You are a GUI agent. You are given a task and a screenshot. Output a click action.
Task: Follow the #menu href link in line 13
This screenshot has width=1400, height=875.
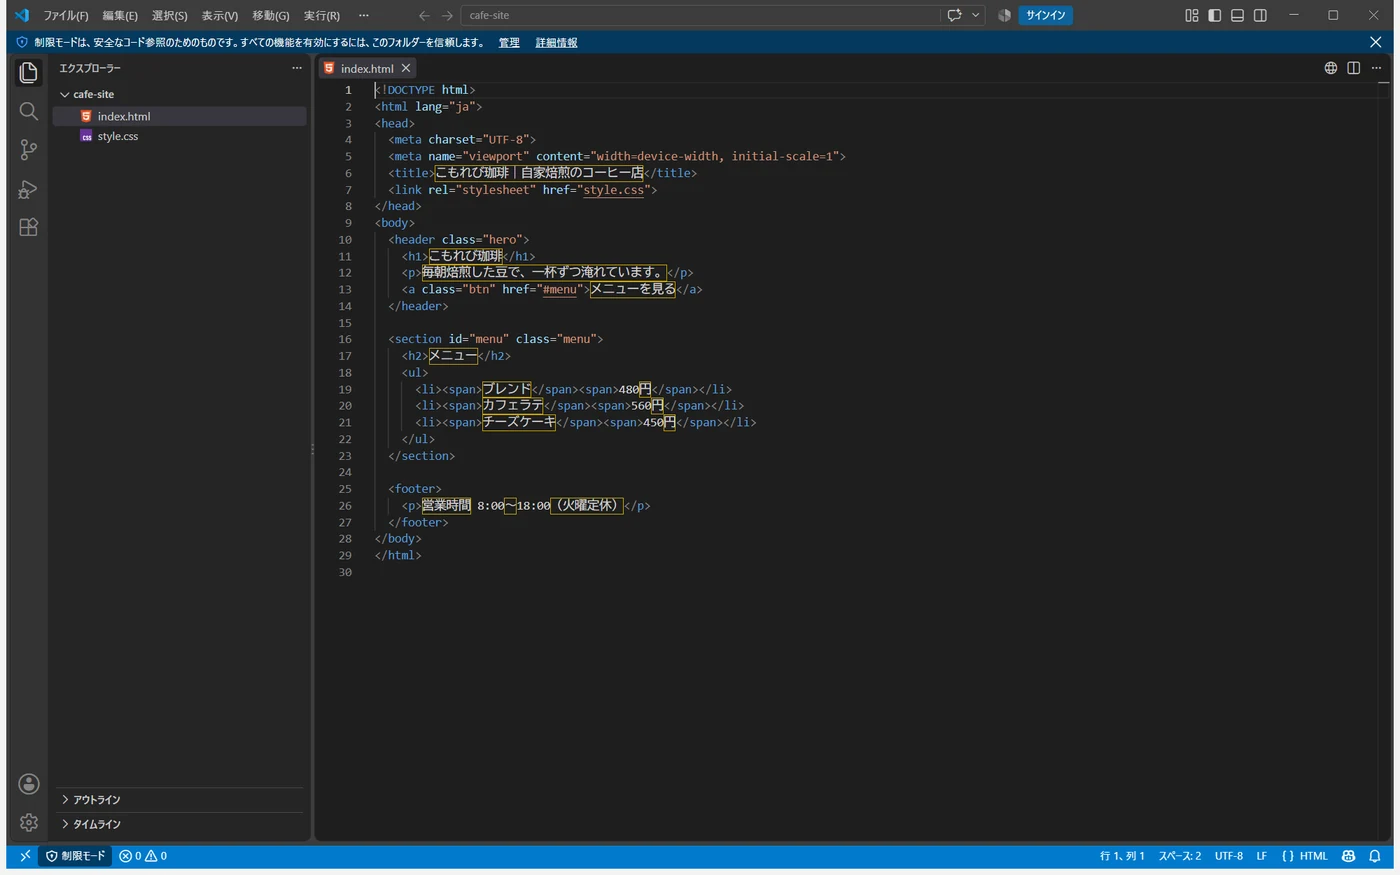pos(560,290)
